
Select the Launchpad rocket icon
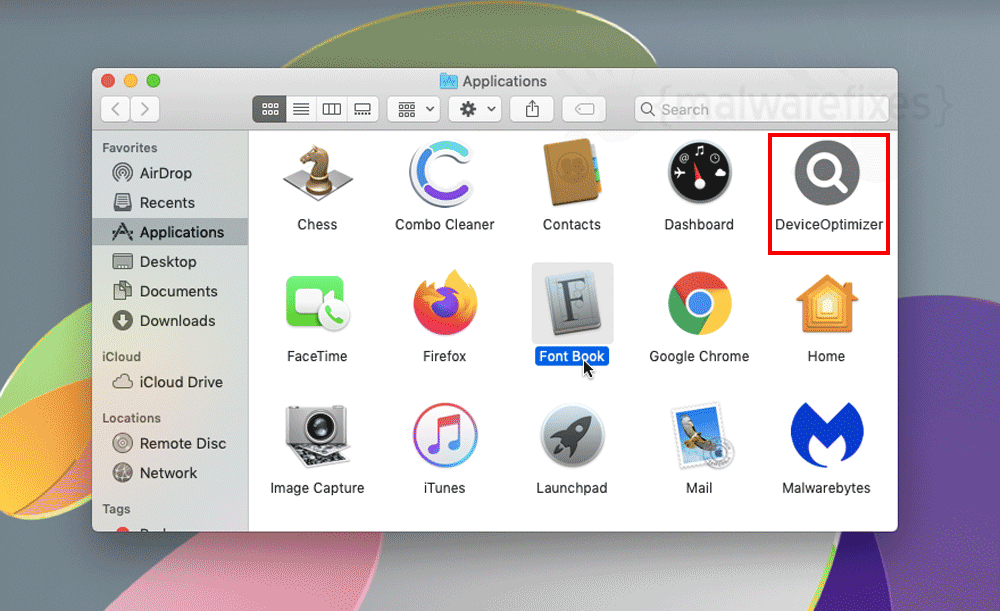click(572, 436)
